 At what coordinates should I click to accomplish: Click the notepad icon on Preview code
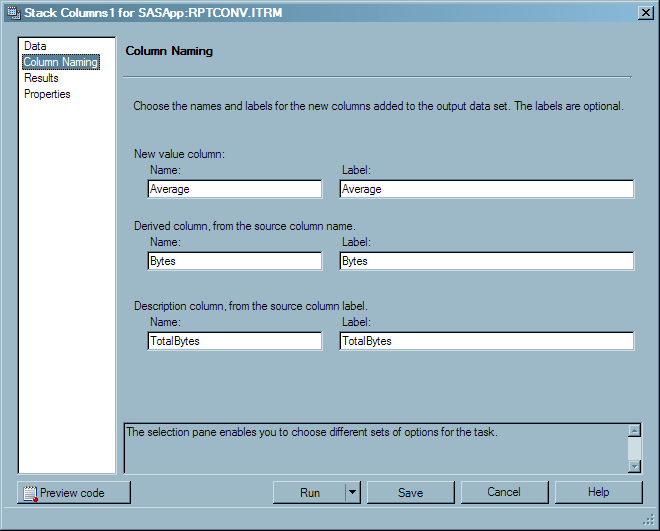point(30,493)
